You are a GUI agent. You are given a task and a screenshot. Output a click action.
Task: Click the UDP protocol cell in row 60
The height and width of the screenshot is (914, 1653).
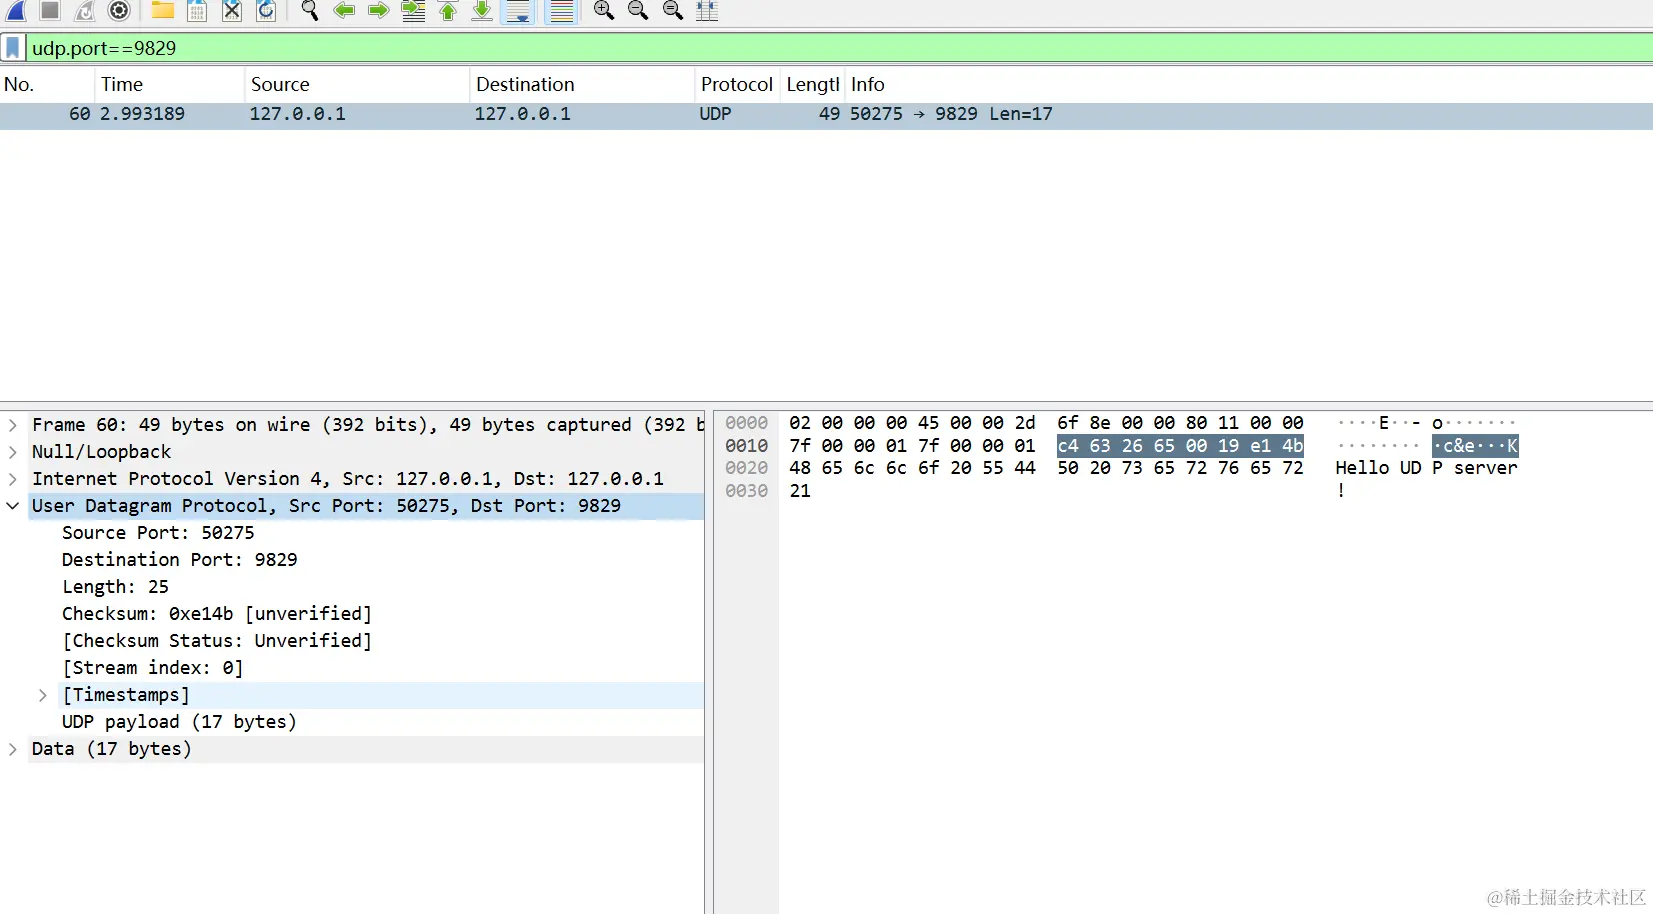(x=715, y=114)
